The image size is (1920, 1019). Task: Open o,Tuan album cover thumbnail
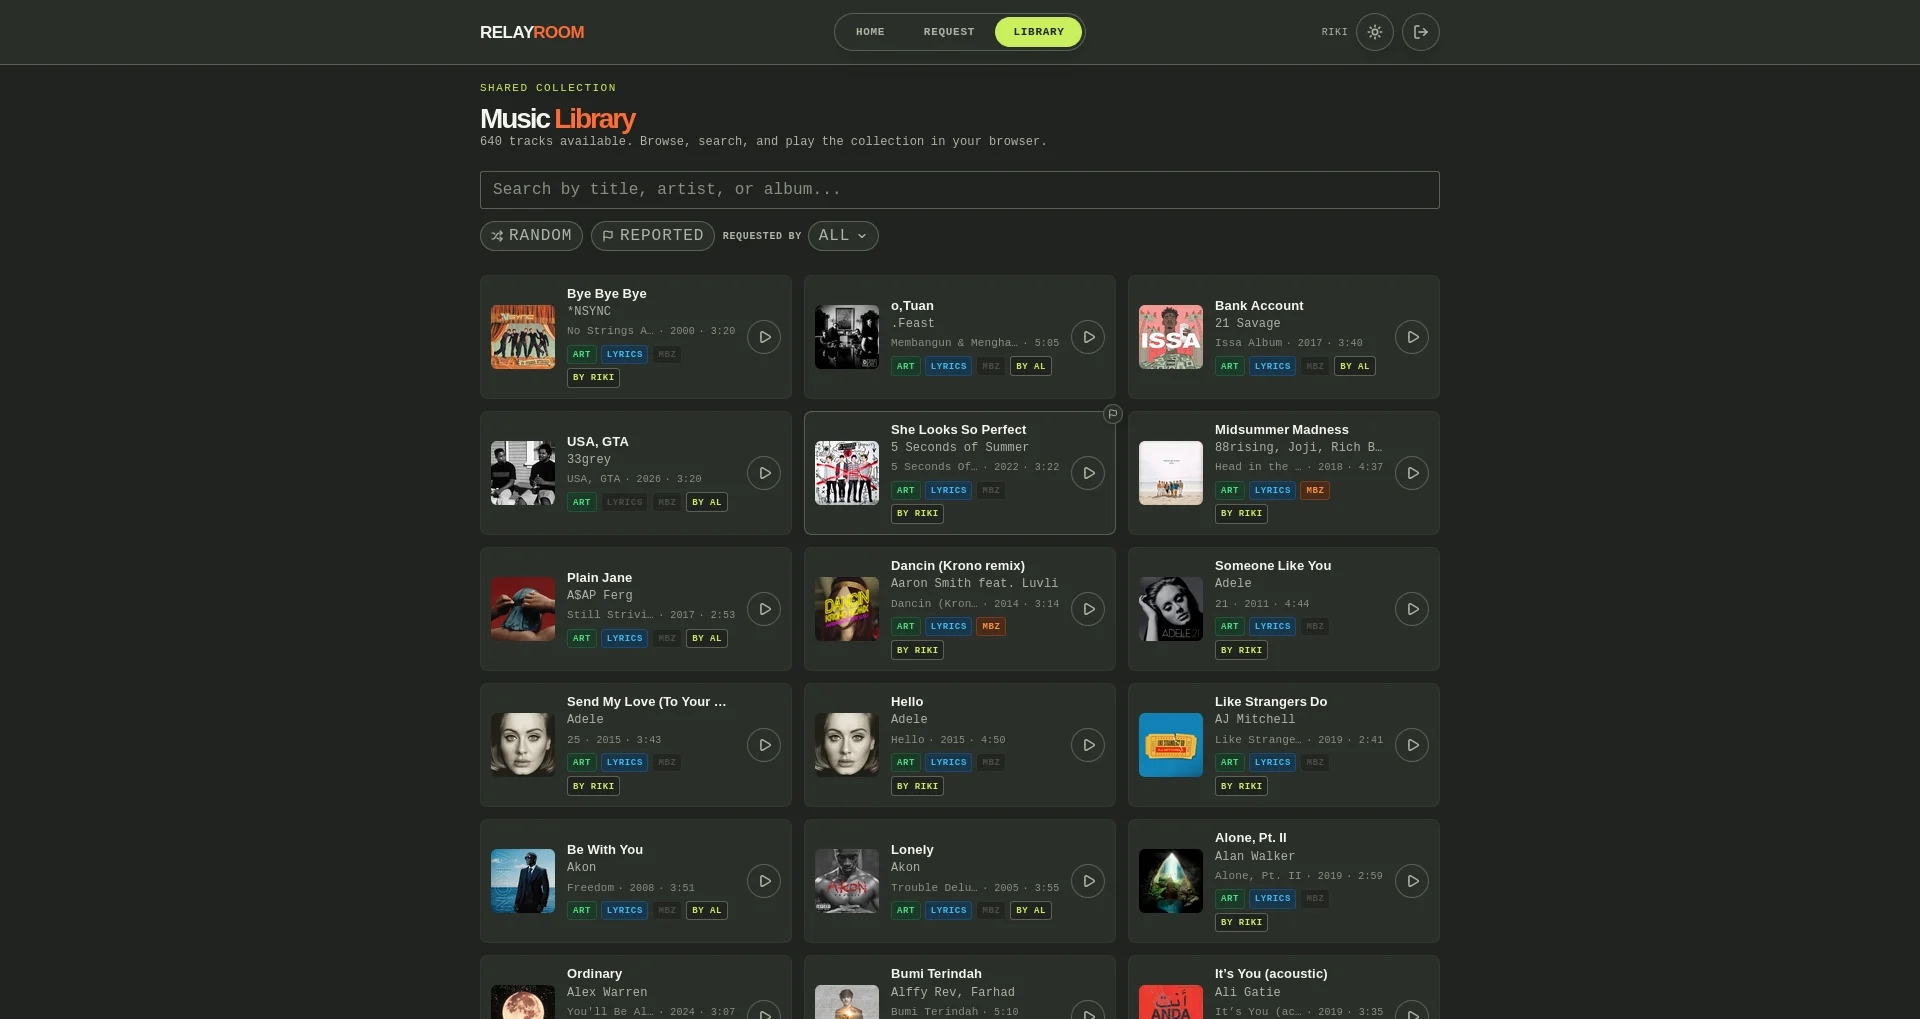tap(847, 337)
